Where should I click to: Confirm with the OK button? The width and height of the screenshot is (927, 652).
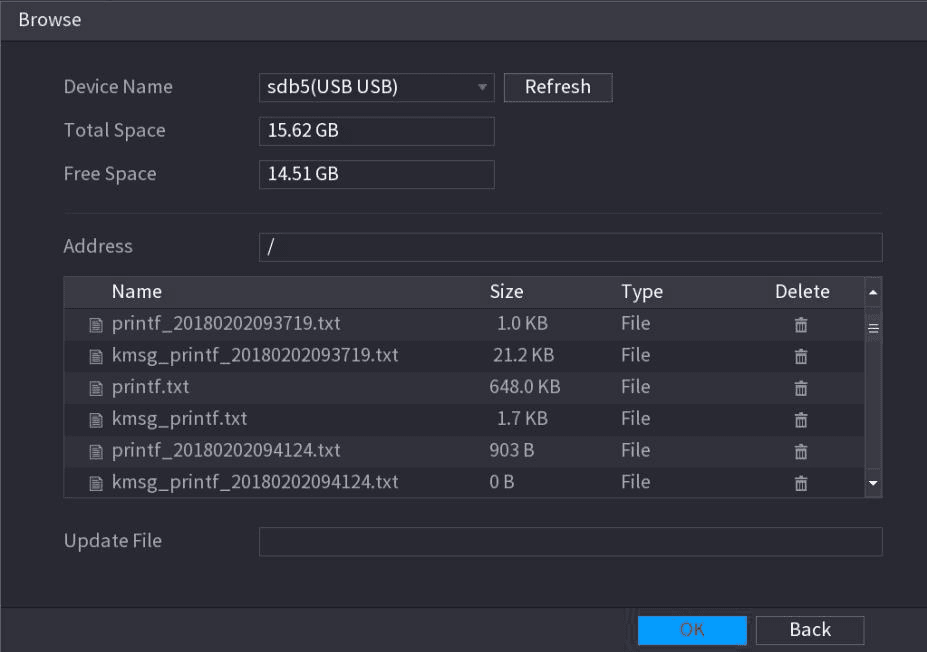click(x=692, y=630)
